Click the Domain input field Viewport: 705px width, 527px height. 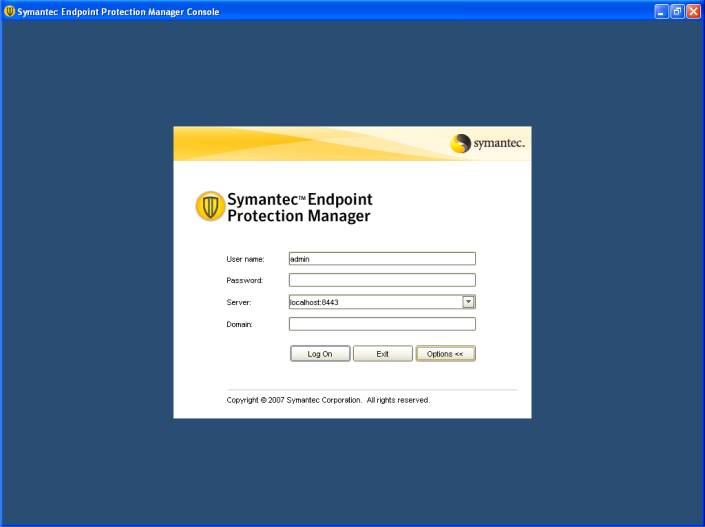[x=382, y=324]
